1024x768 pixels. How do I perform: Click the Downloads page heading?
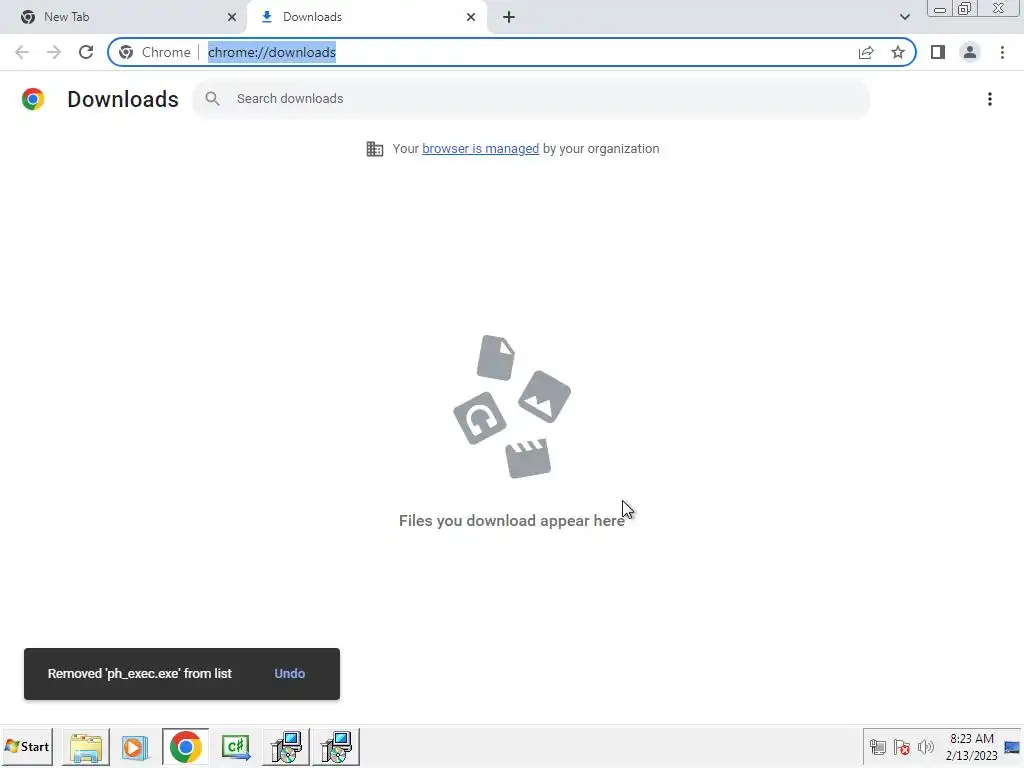pos(123,99)
